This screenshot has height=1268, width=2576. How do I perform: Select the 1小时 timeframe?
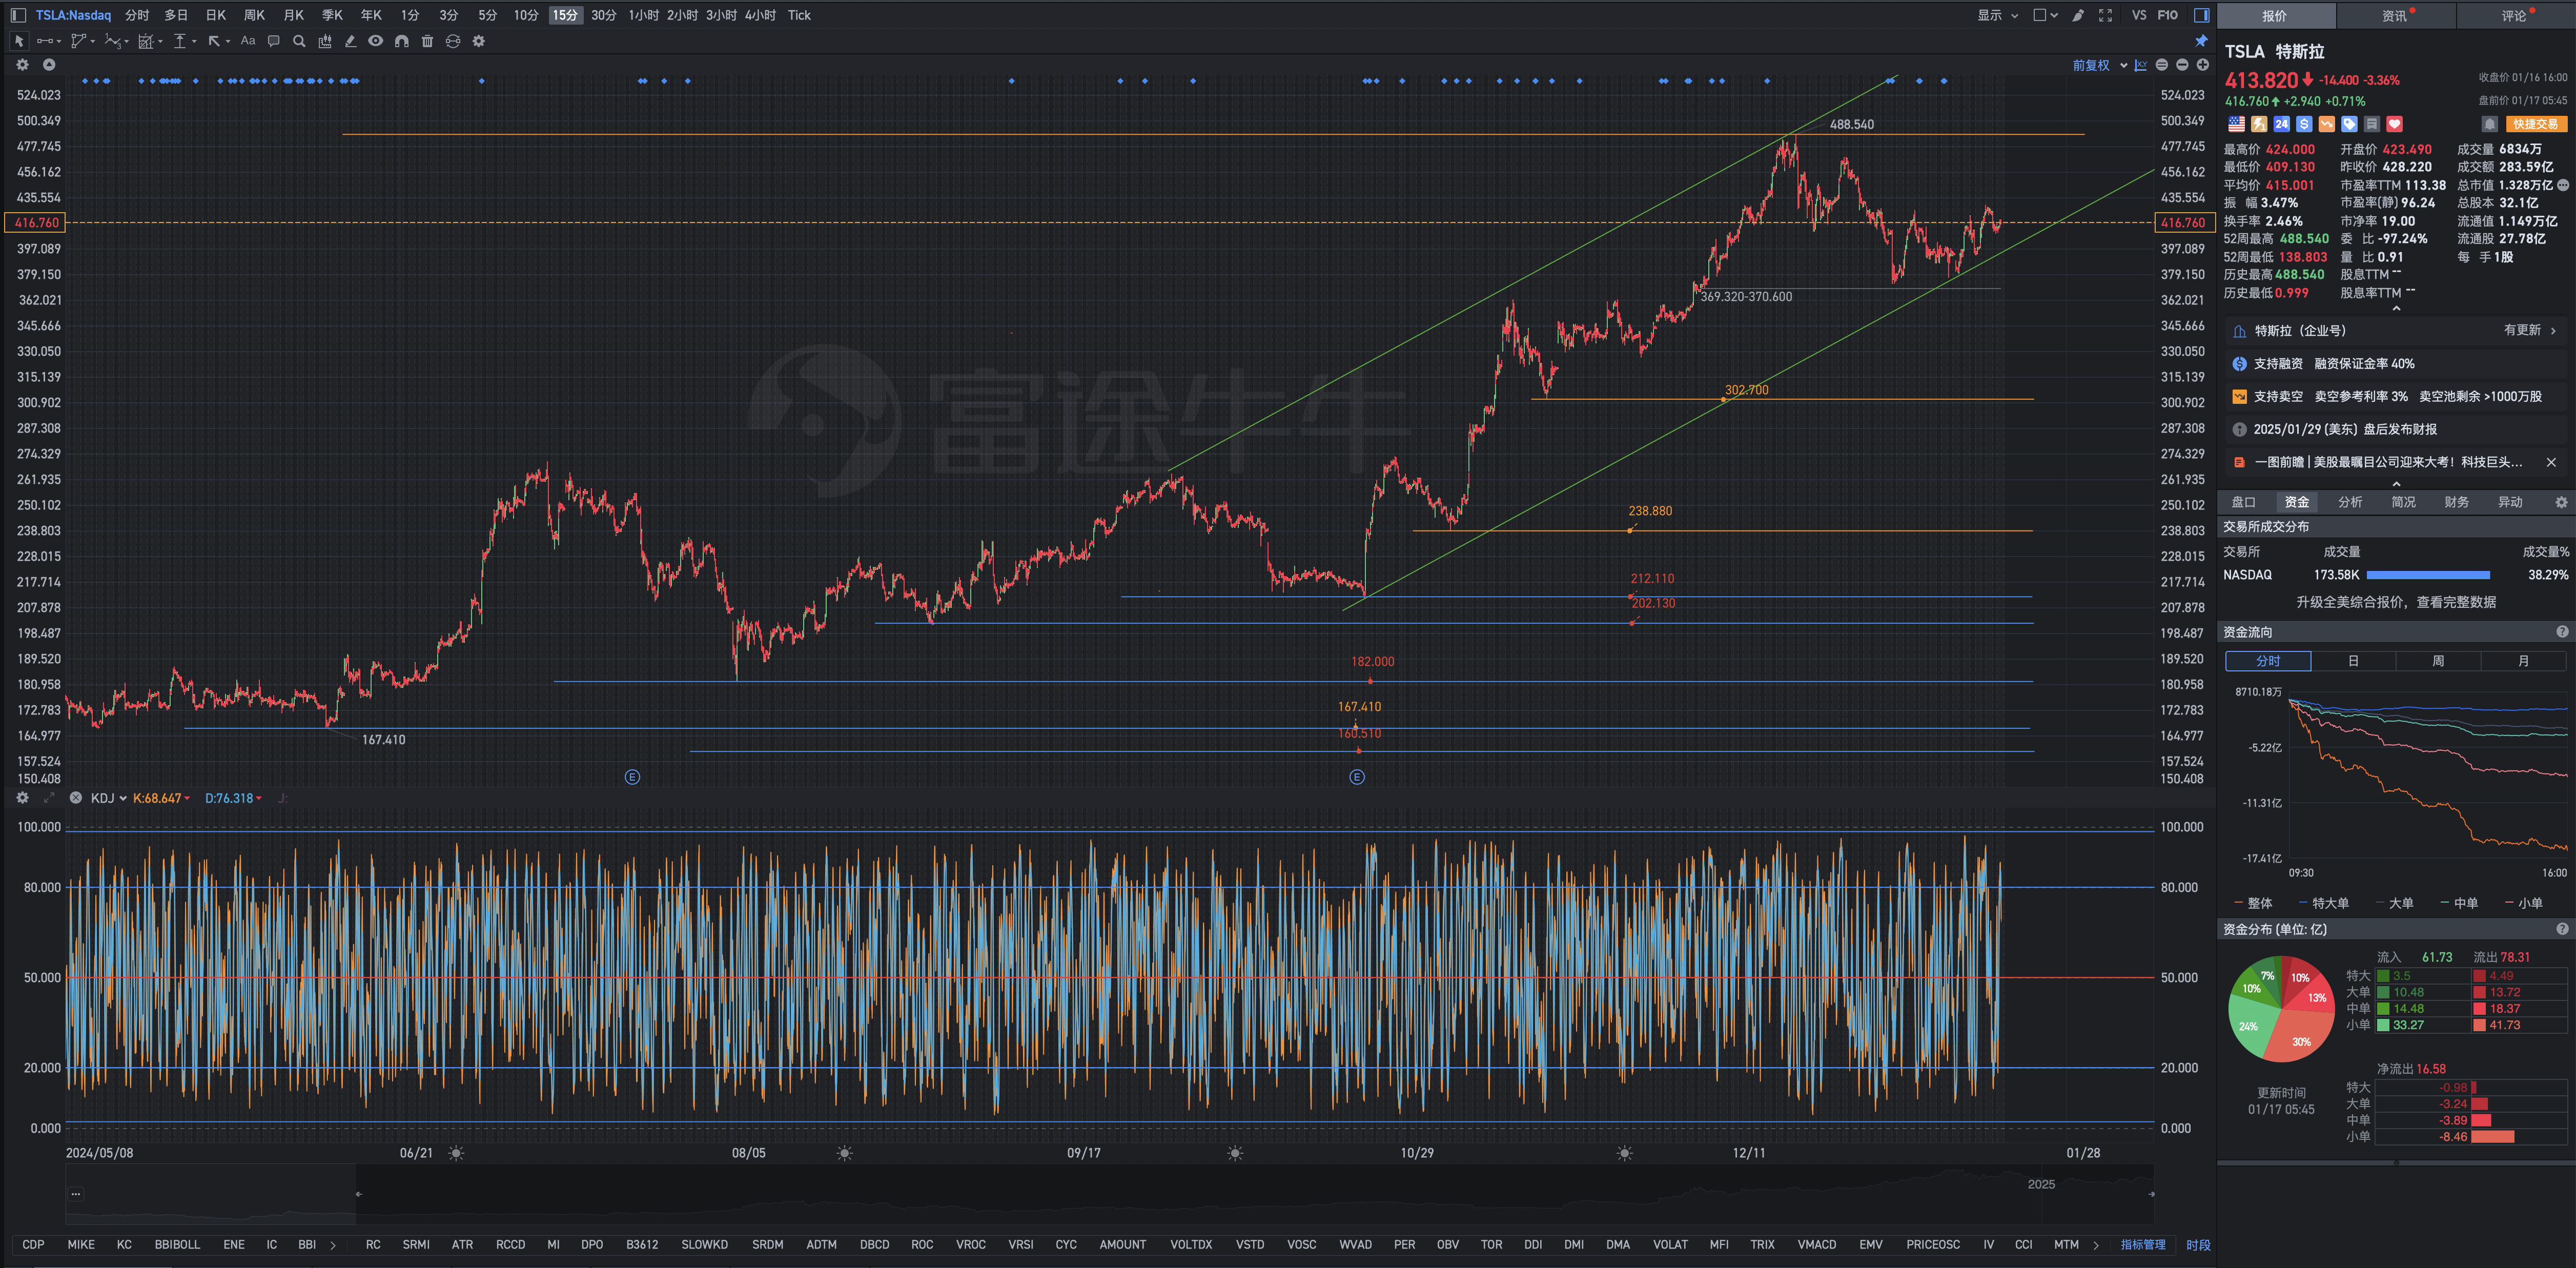click(x=643, y=15)
